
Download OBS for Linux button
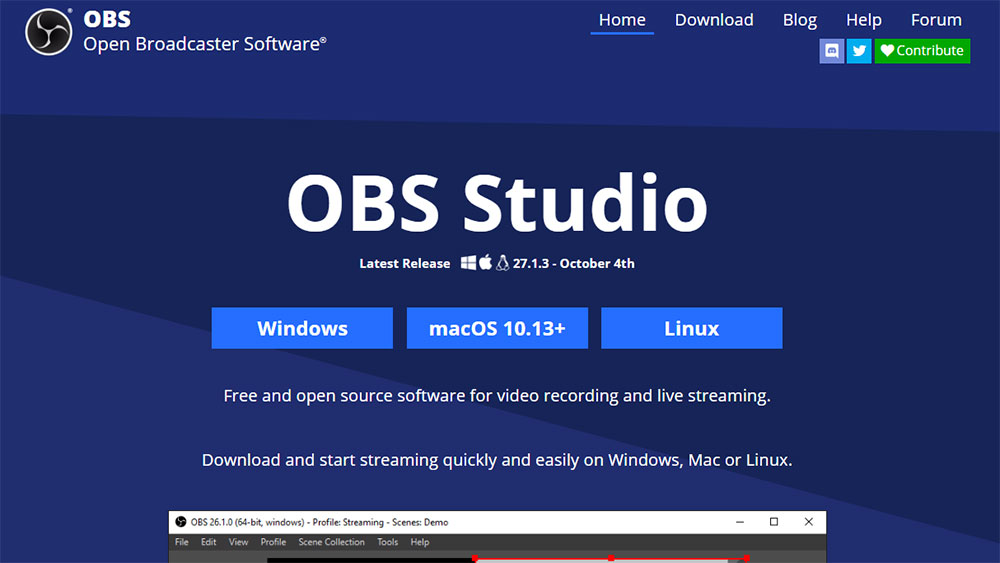(692, 328)
